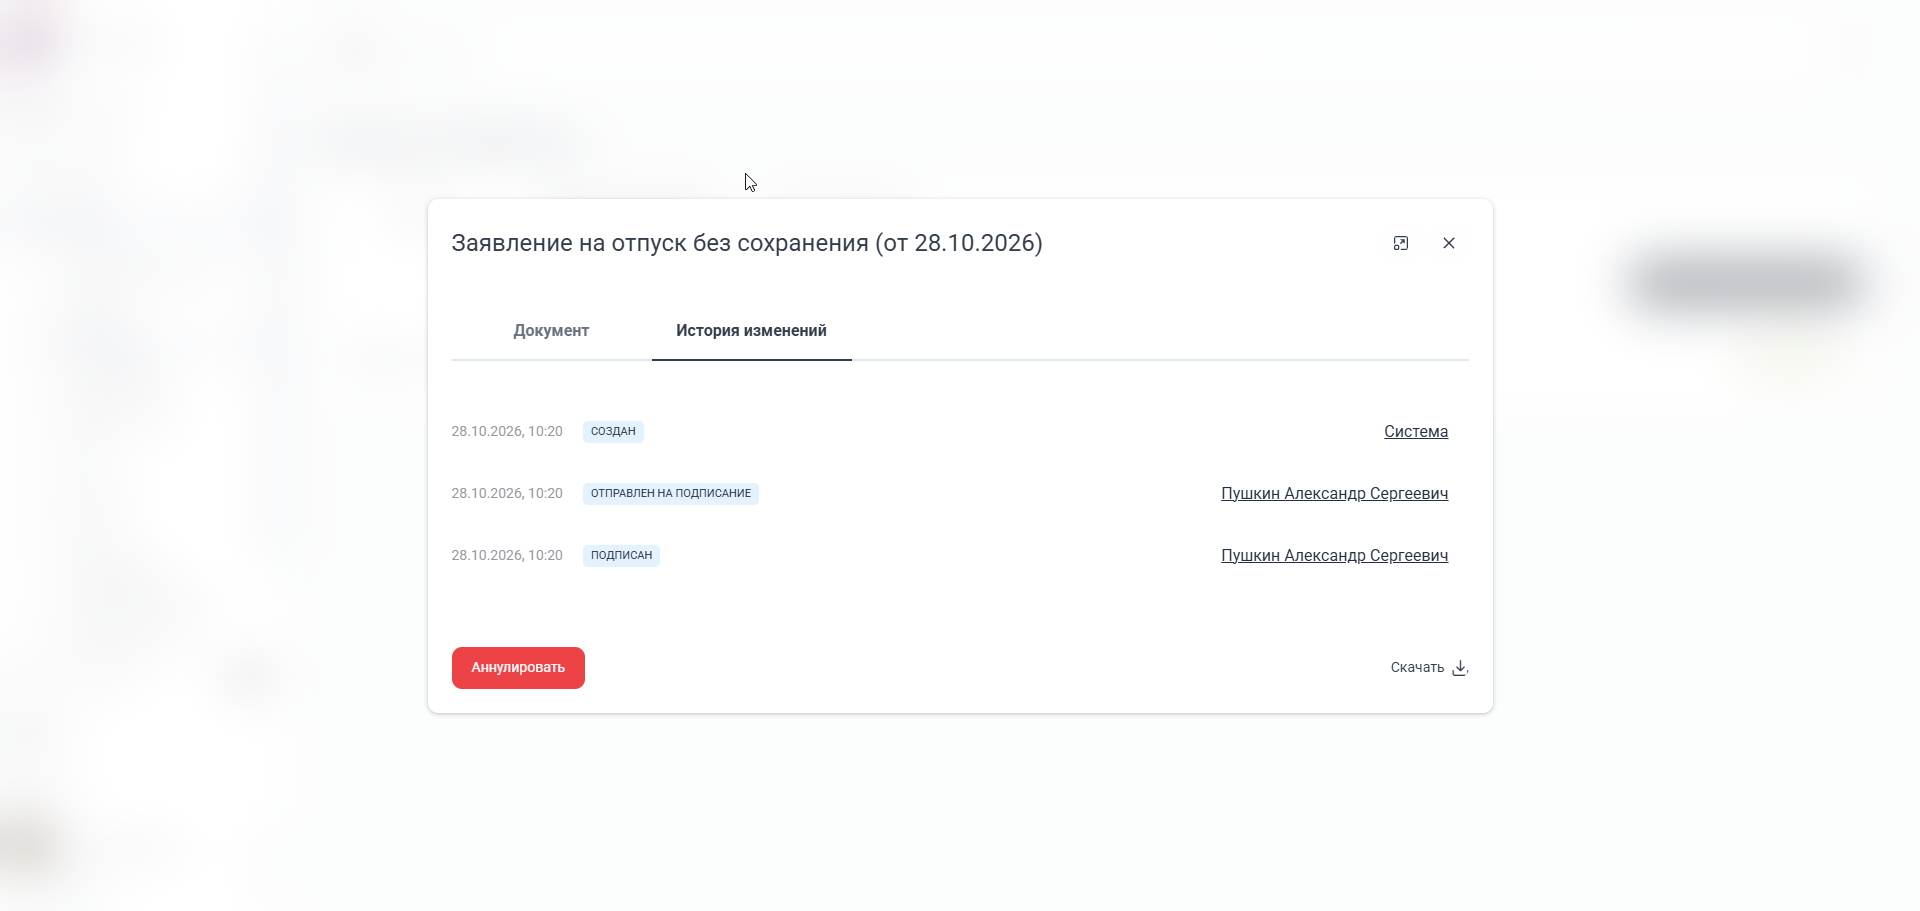The height and width of the screenshot is (911, 1920).
Task: Open Пушкин link in ПОДПИСАН row
Action: pyautogui.click(x=1334, y=556)
